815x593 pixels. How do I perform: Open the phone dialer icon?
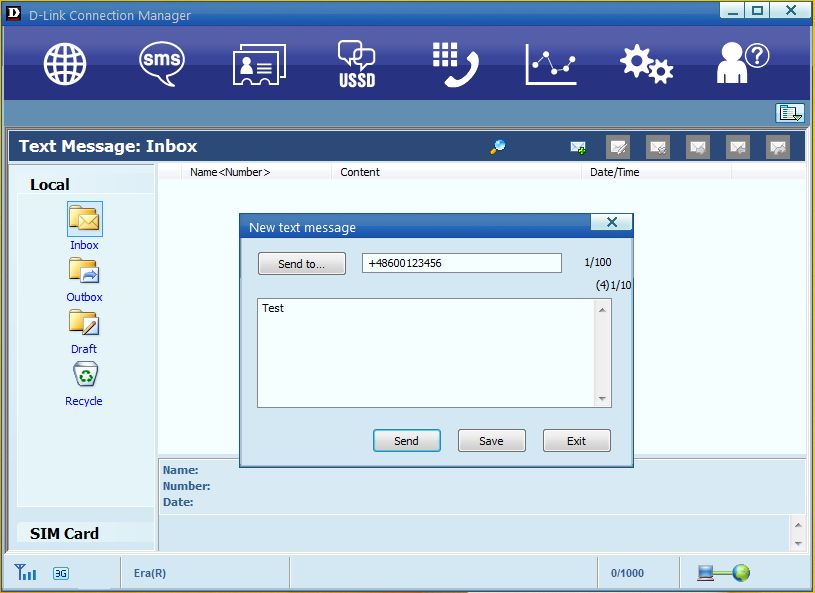tap(455, 64)
